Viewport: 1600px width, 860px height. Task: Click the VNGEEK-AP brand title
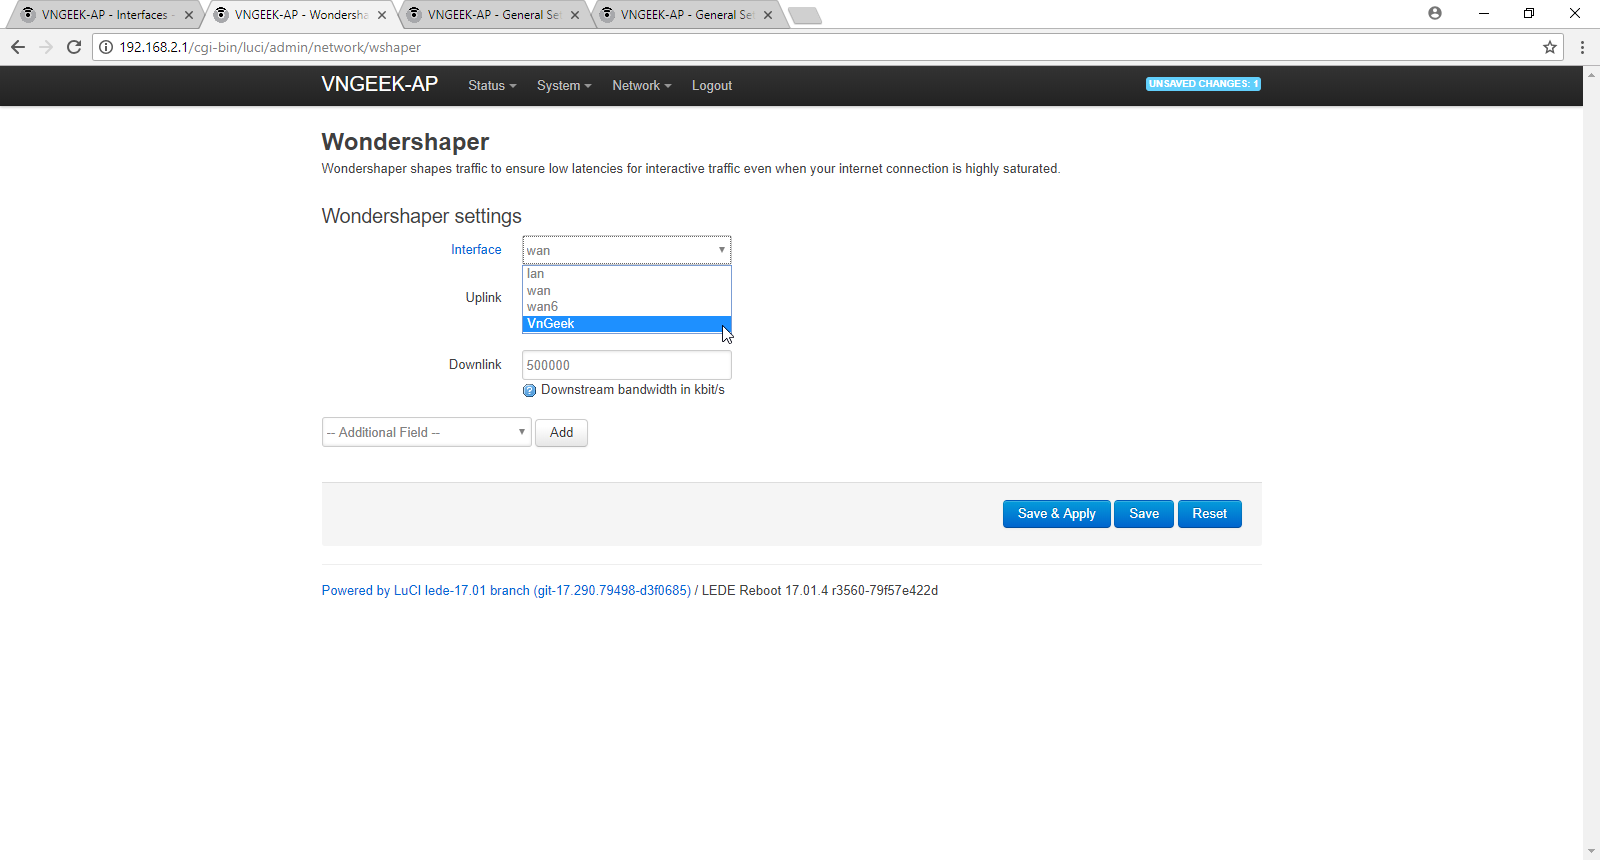point(380,85)
